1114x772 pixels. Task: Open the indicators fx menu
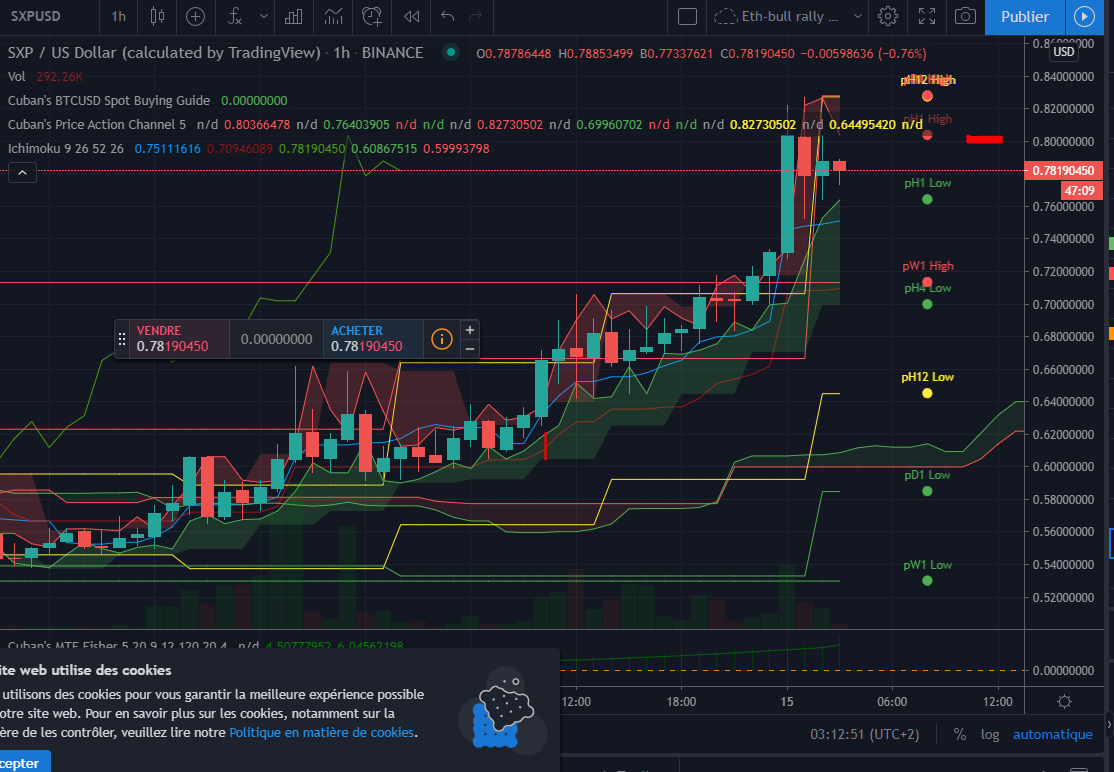pos(234,16)
